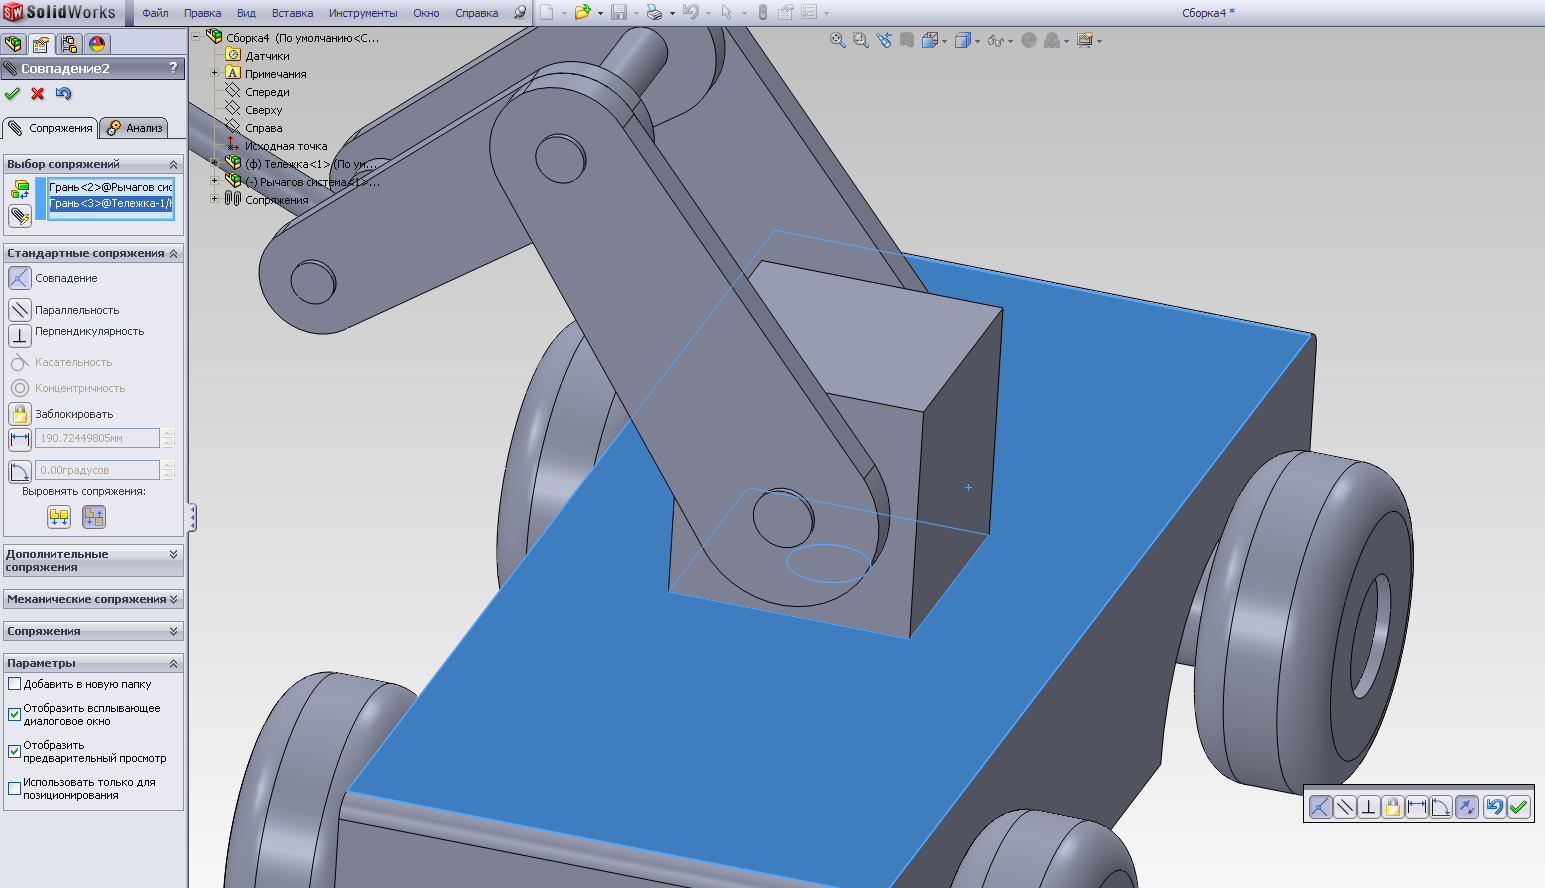The width and height of the screenshot is (1545, 888).
Task: Choose the Параллельность parallel mate icon
Action: (20, 310)
